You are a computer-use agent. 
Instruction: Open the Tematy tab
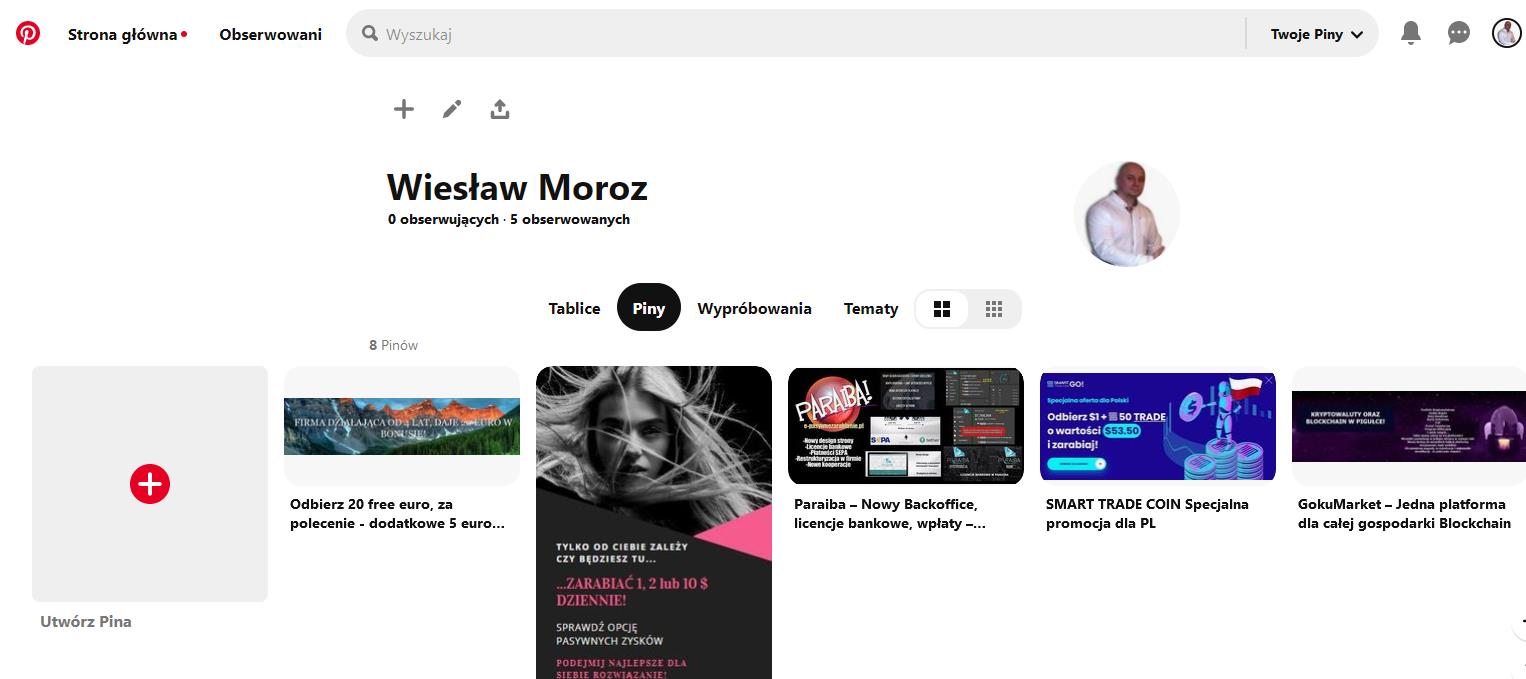click(871, 308)
